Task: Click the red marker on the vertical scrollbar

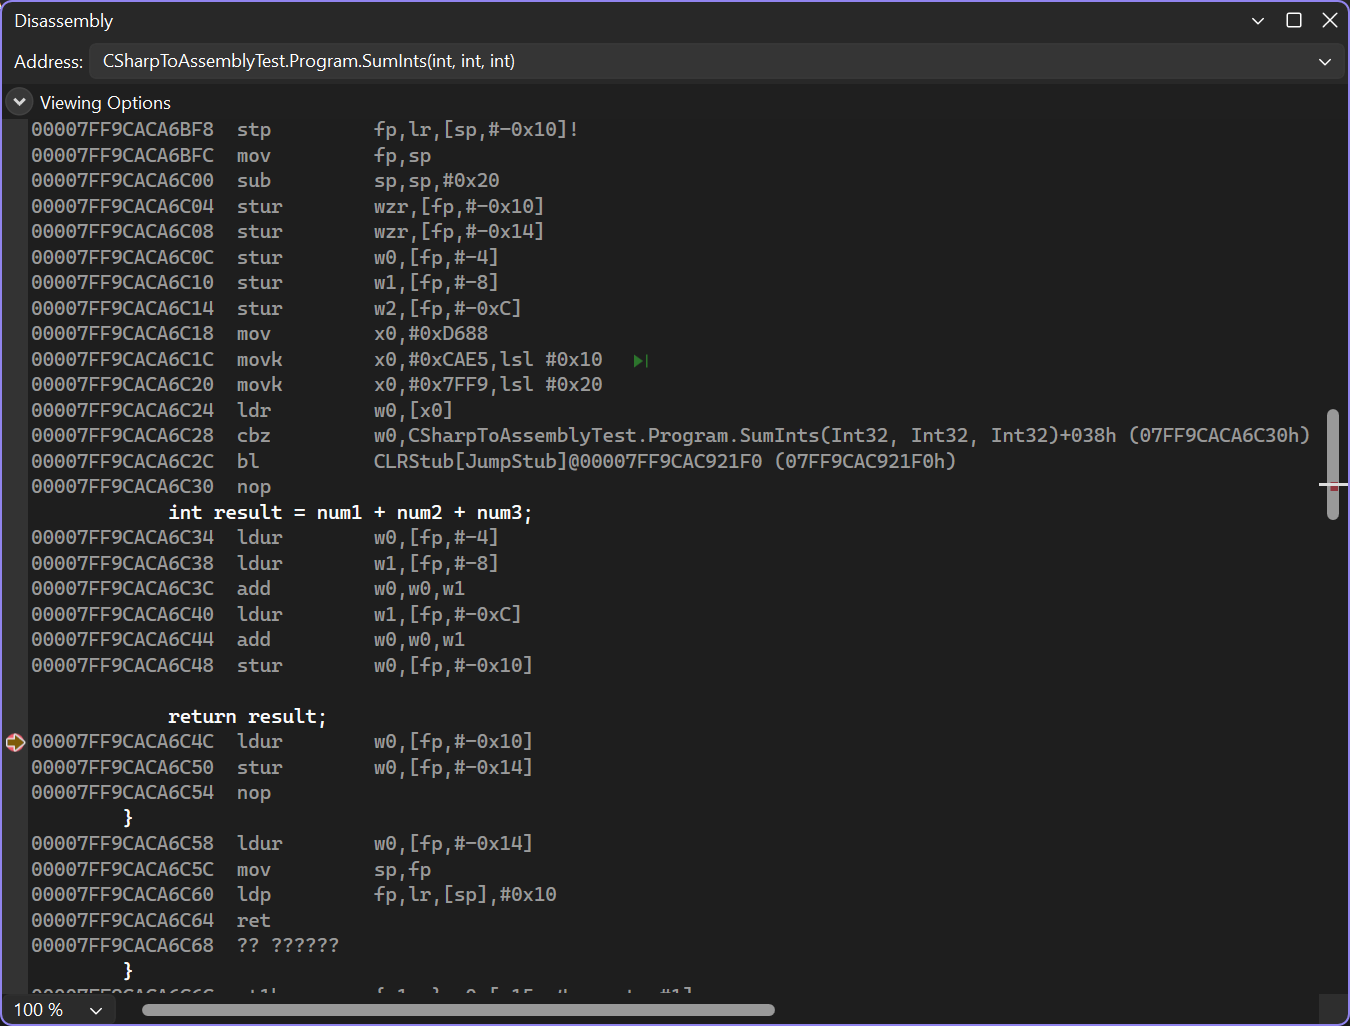Action: point(1333,485)
